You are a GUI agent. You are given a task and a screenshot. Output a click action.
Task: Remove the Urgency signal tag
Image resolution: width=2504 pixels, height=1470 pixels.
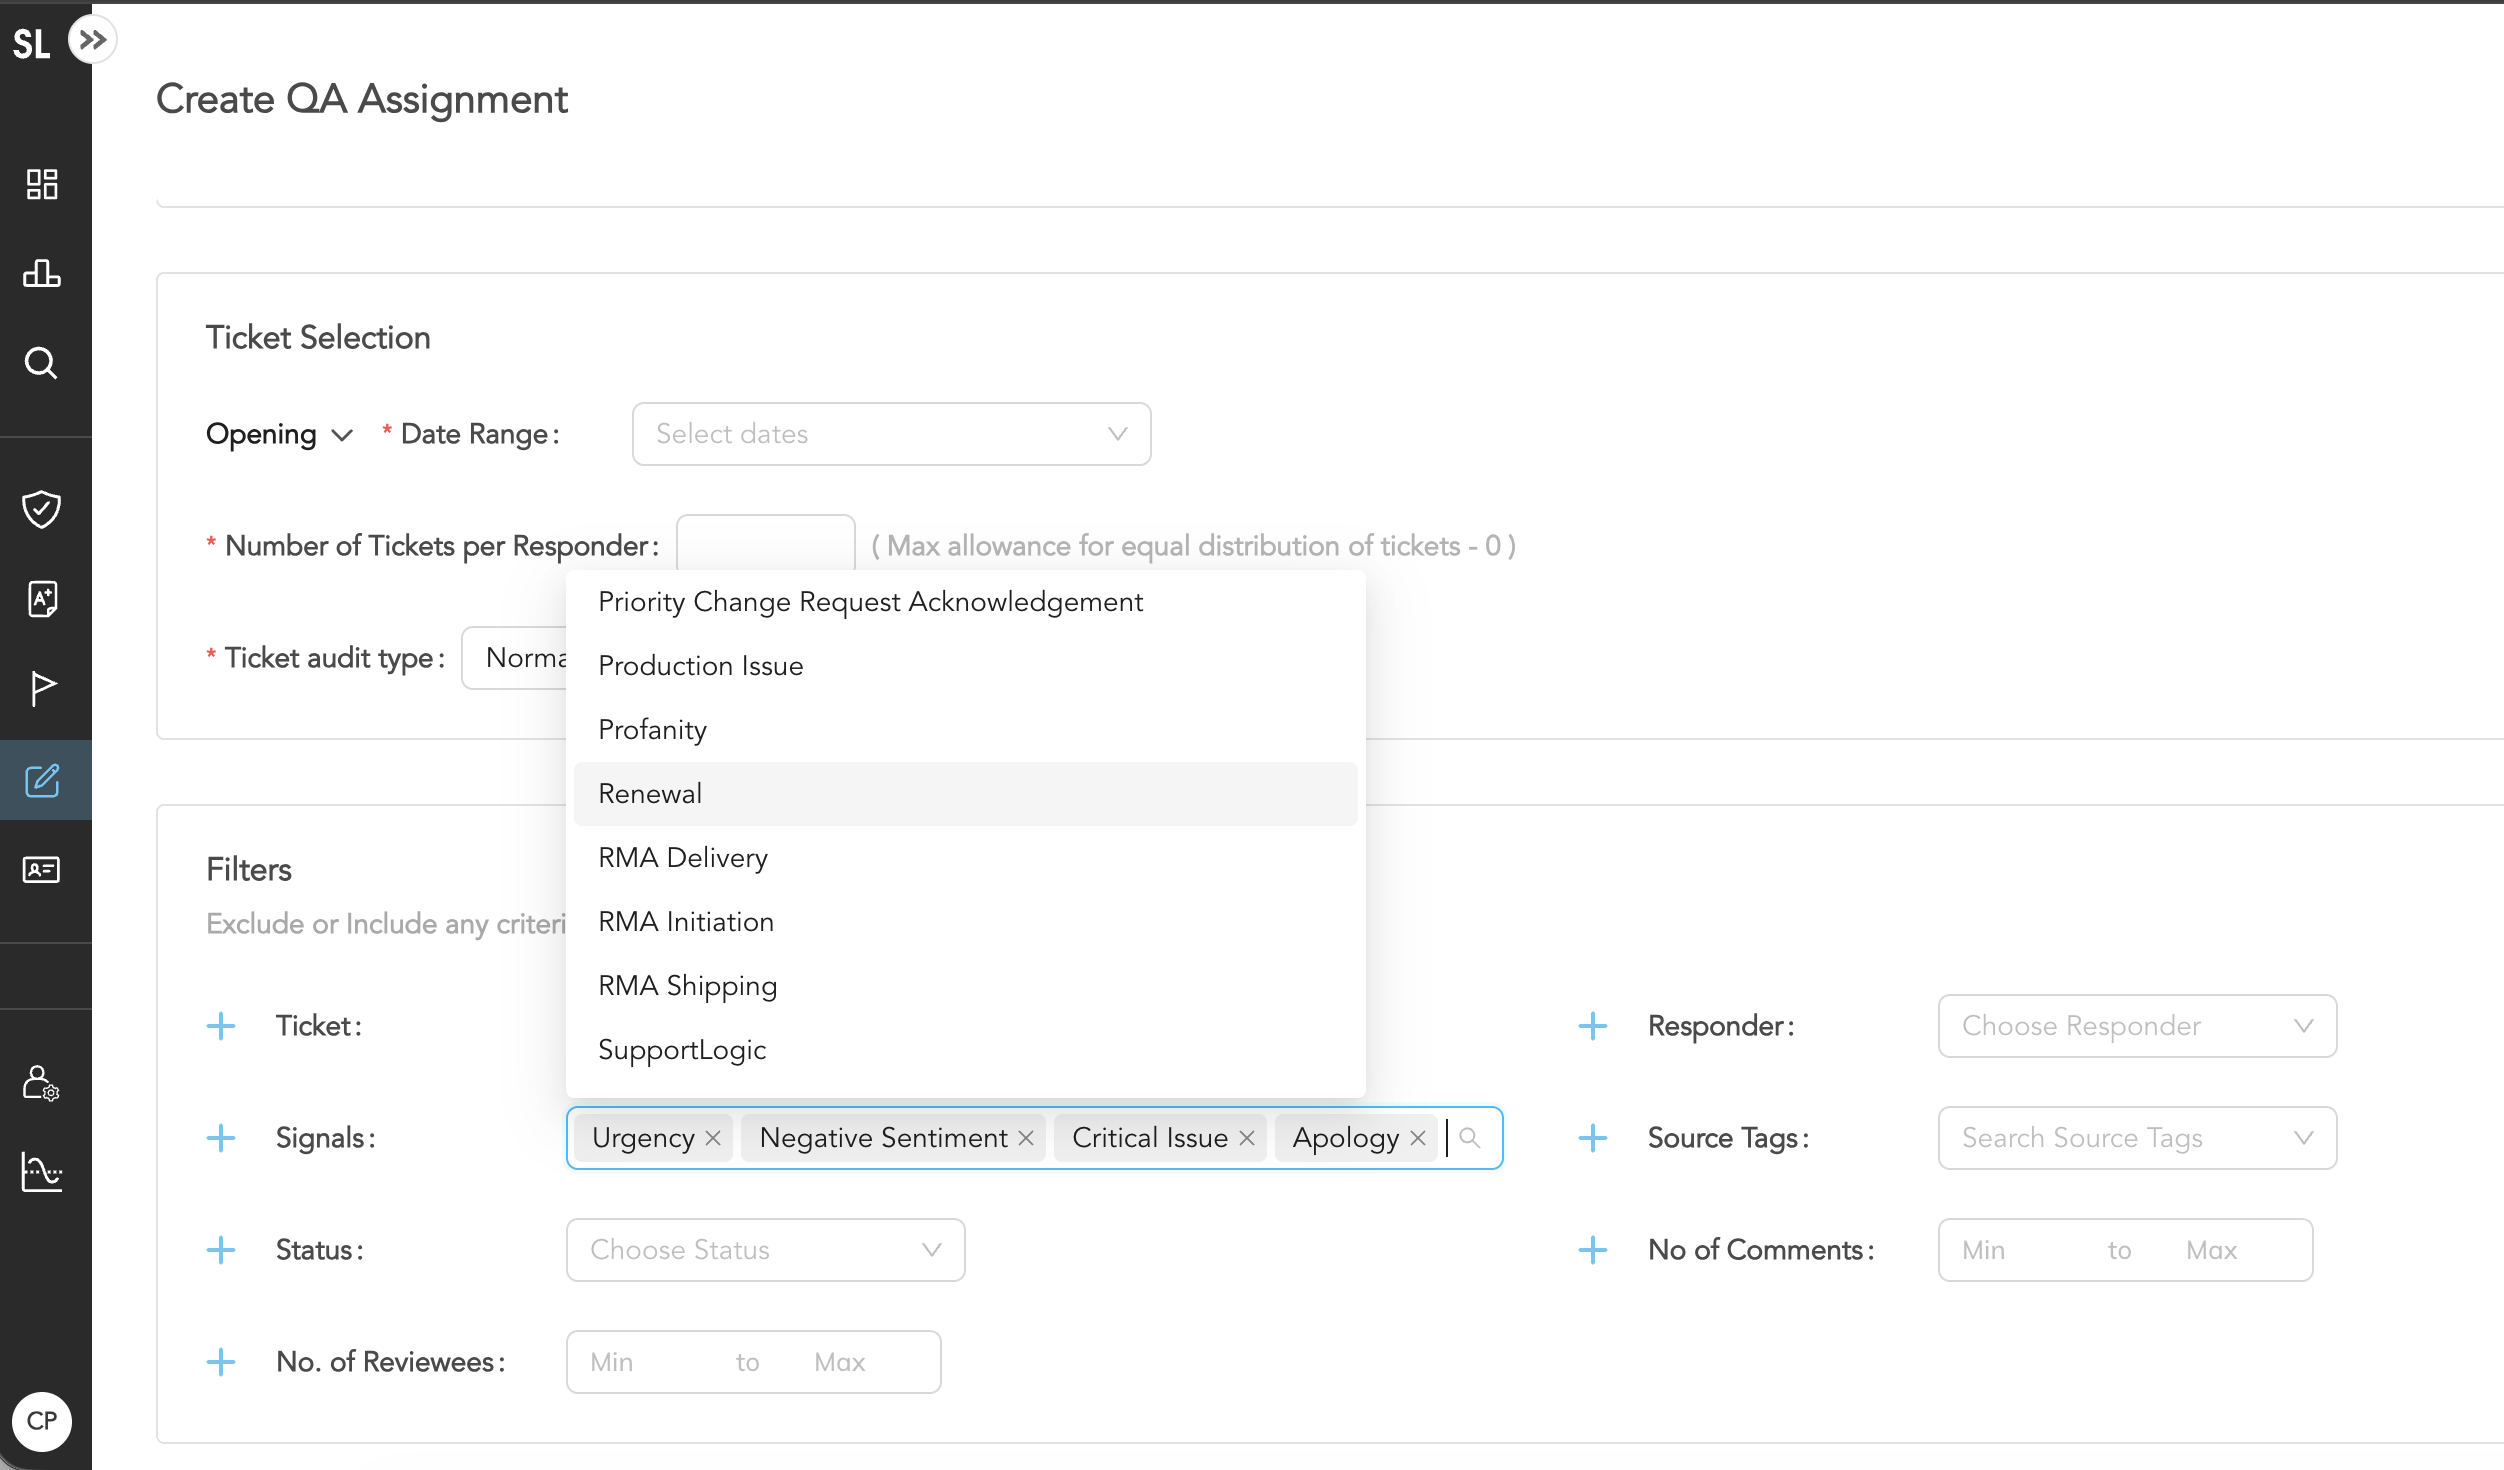[713, 1138]
